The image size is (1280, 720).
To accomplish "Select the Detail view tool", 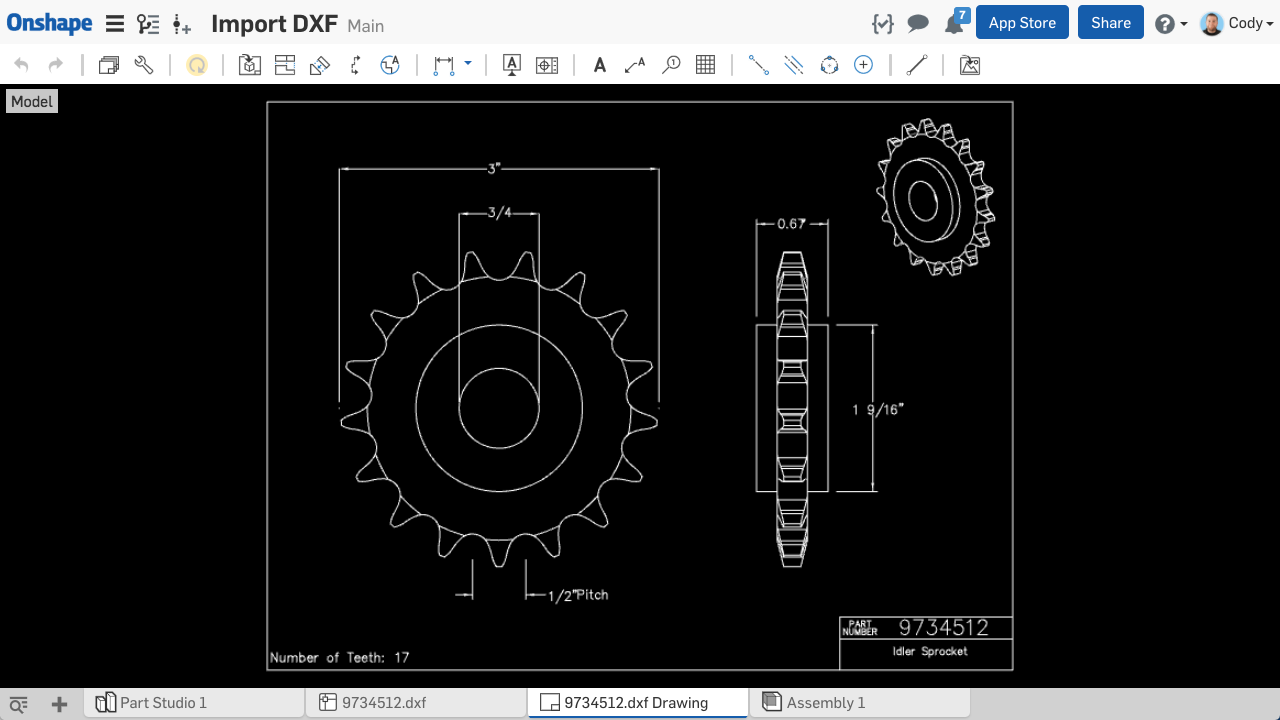I will [x=671, y=64].
